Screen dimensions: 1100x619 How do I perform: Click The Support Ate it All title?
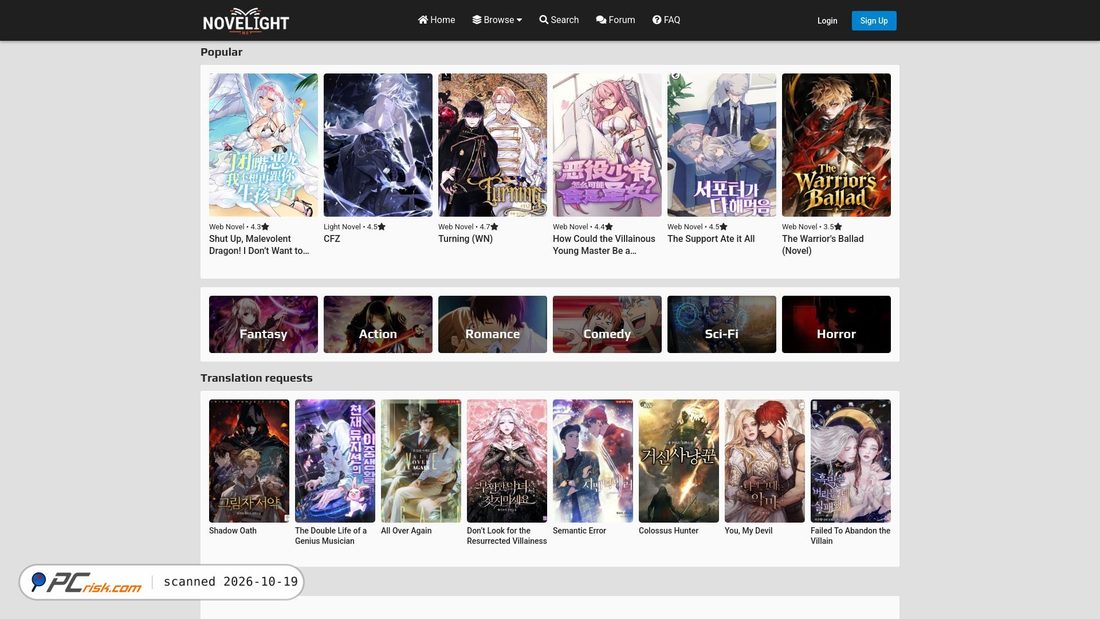tap(711, 239)
